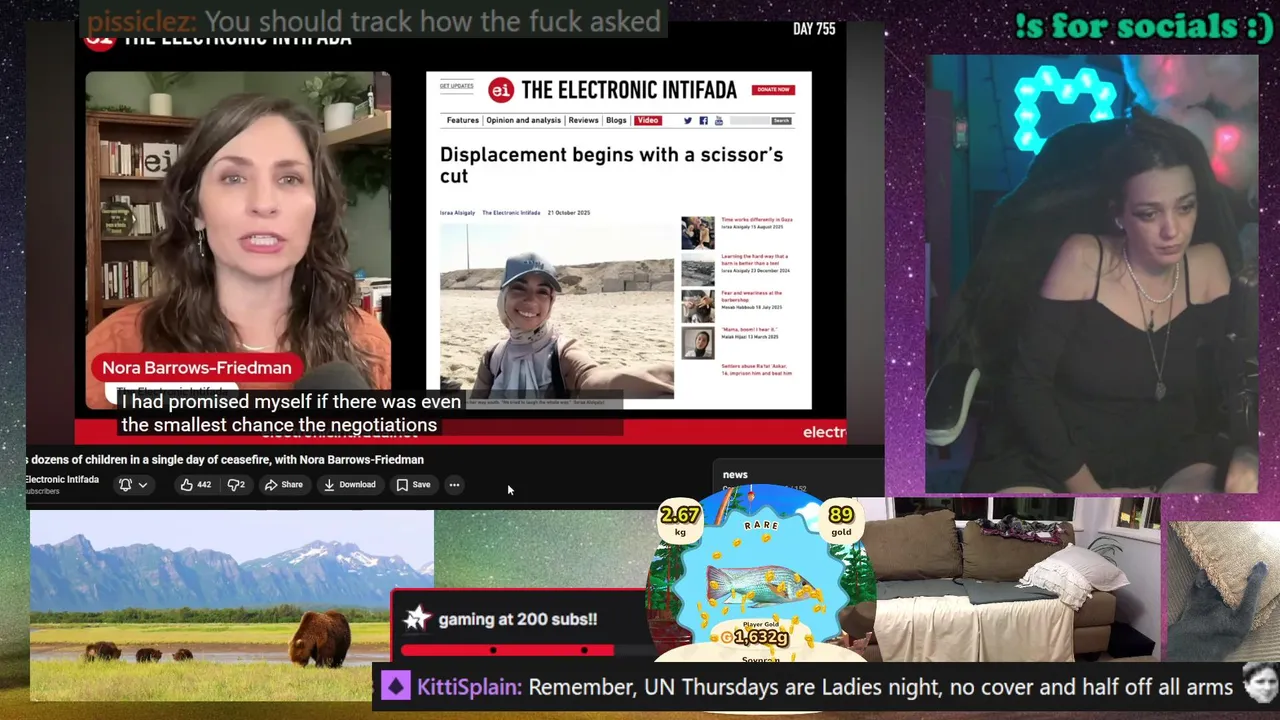Image resolution: width=1280 pixels, height=720 pixels.
Task: Click the cat camera feed panel
Action: 1222,591
